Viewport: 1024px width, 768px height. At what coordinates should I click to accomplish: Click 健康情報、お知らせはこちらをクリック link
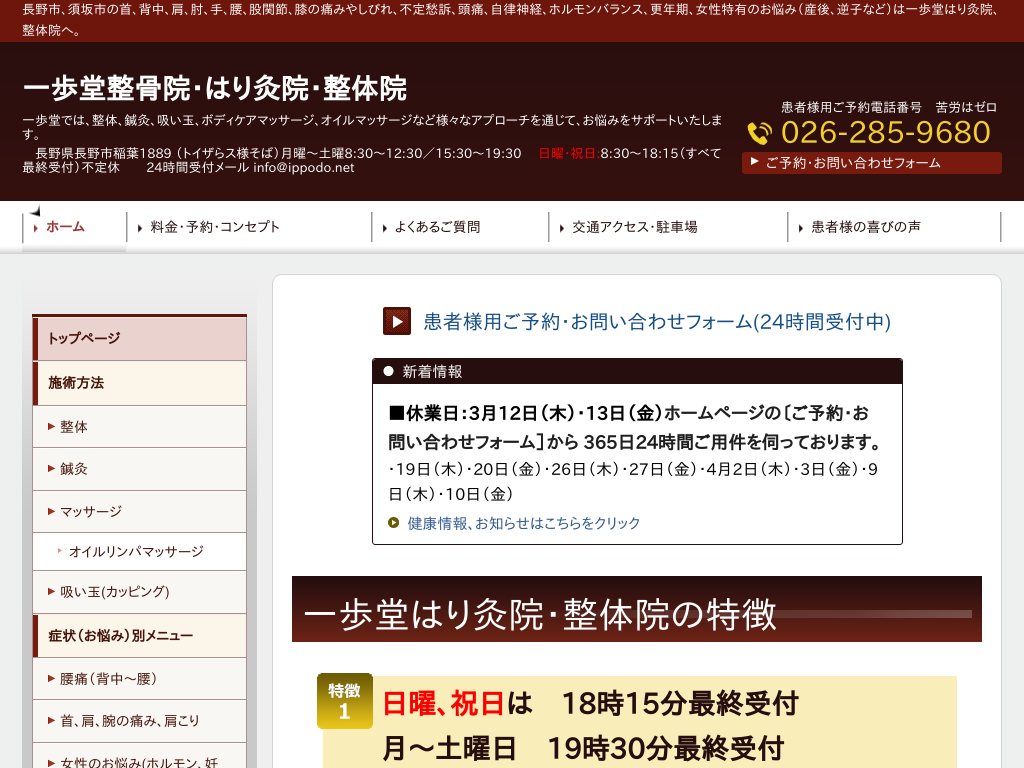524,523
